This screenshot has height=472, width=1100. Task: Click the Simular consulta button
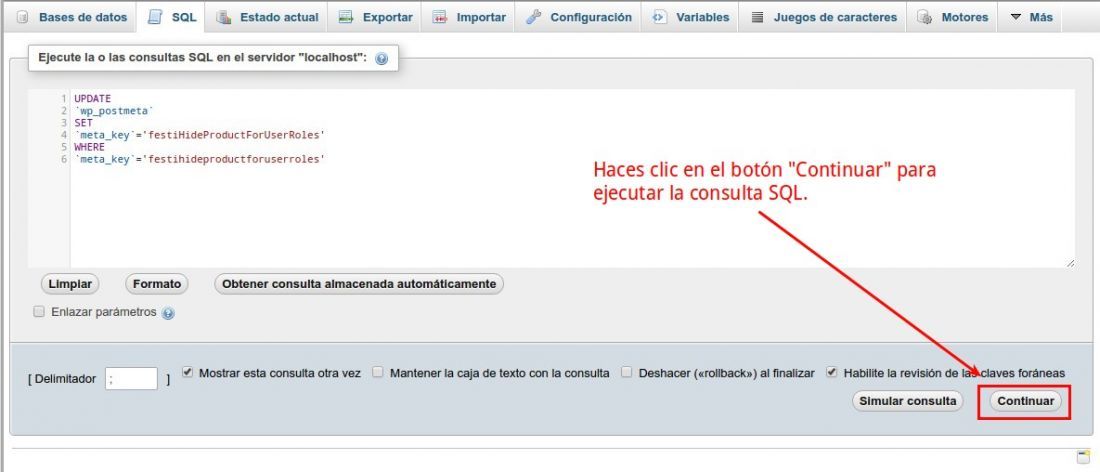[x=908, y=401]
